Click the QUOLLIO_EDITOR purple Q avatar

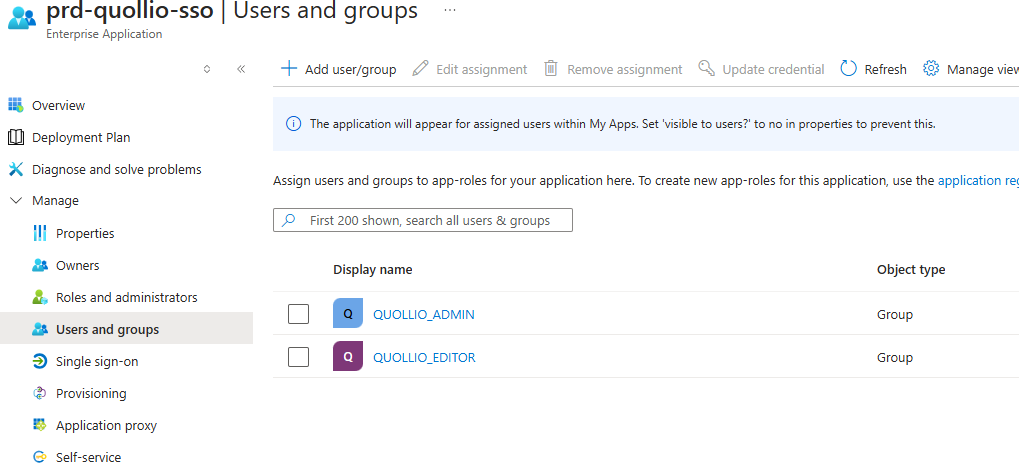pyautogui.click(x=348, y=356)
